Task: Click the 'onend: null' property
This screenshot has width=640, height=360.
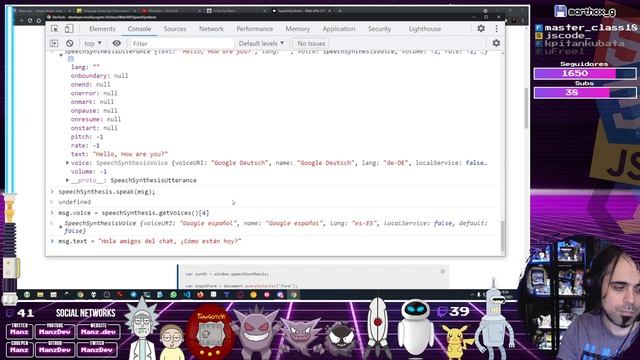Action: tap(90, 84)
